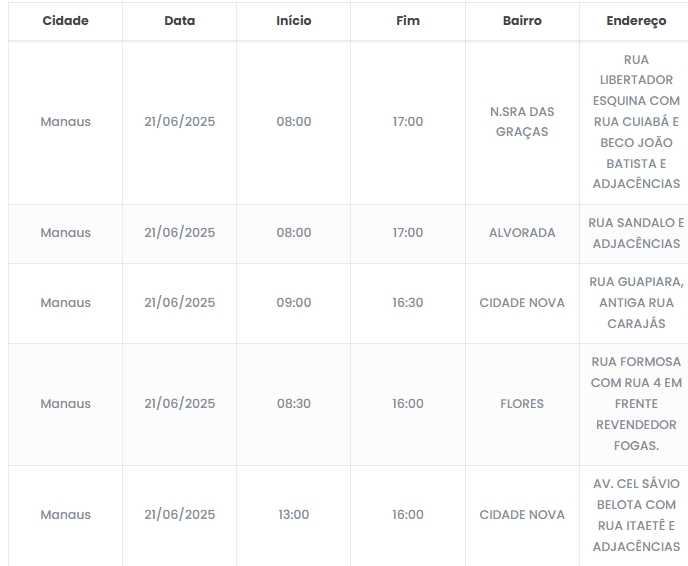688x566 pixels.
Task: Select the 13:00 start time cell
Action: click(294, 515)
